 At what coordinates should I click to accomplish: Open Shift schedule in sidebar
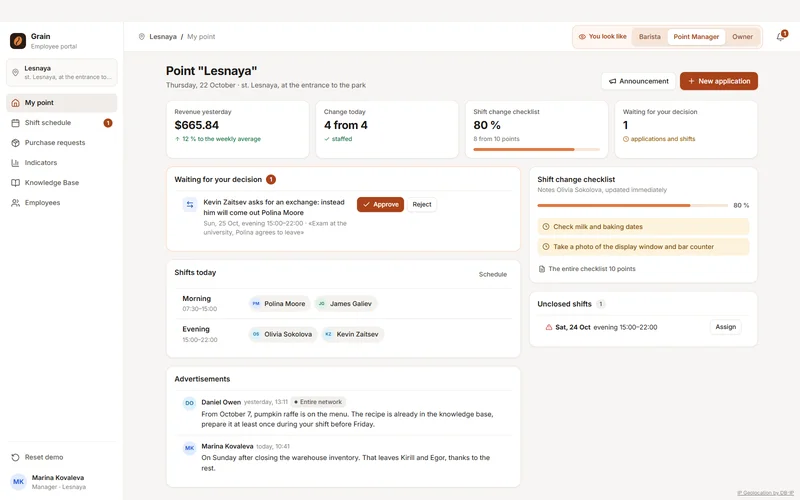tap(62, 123)
